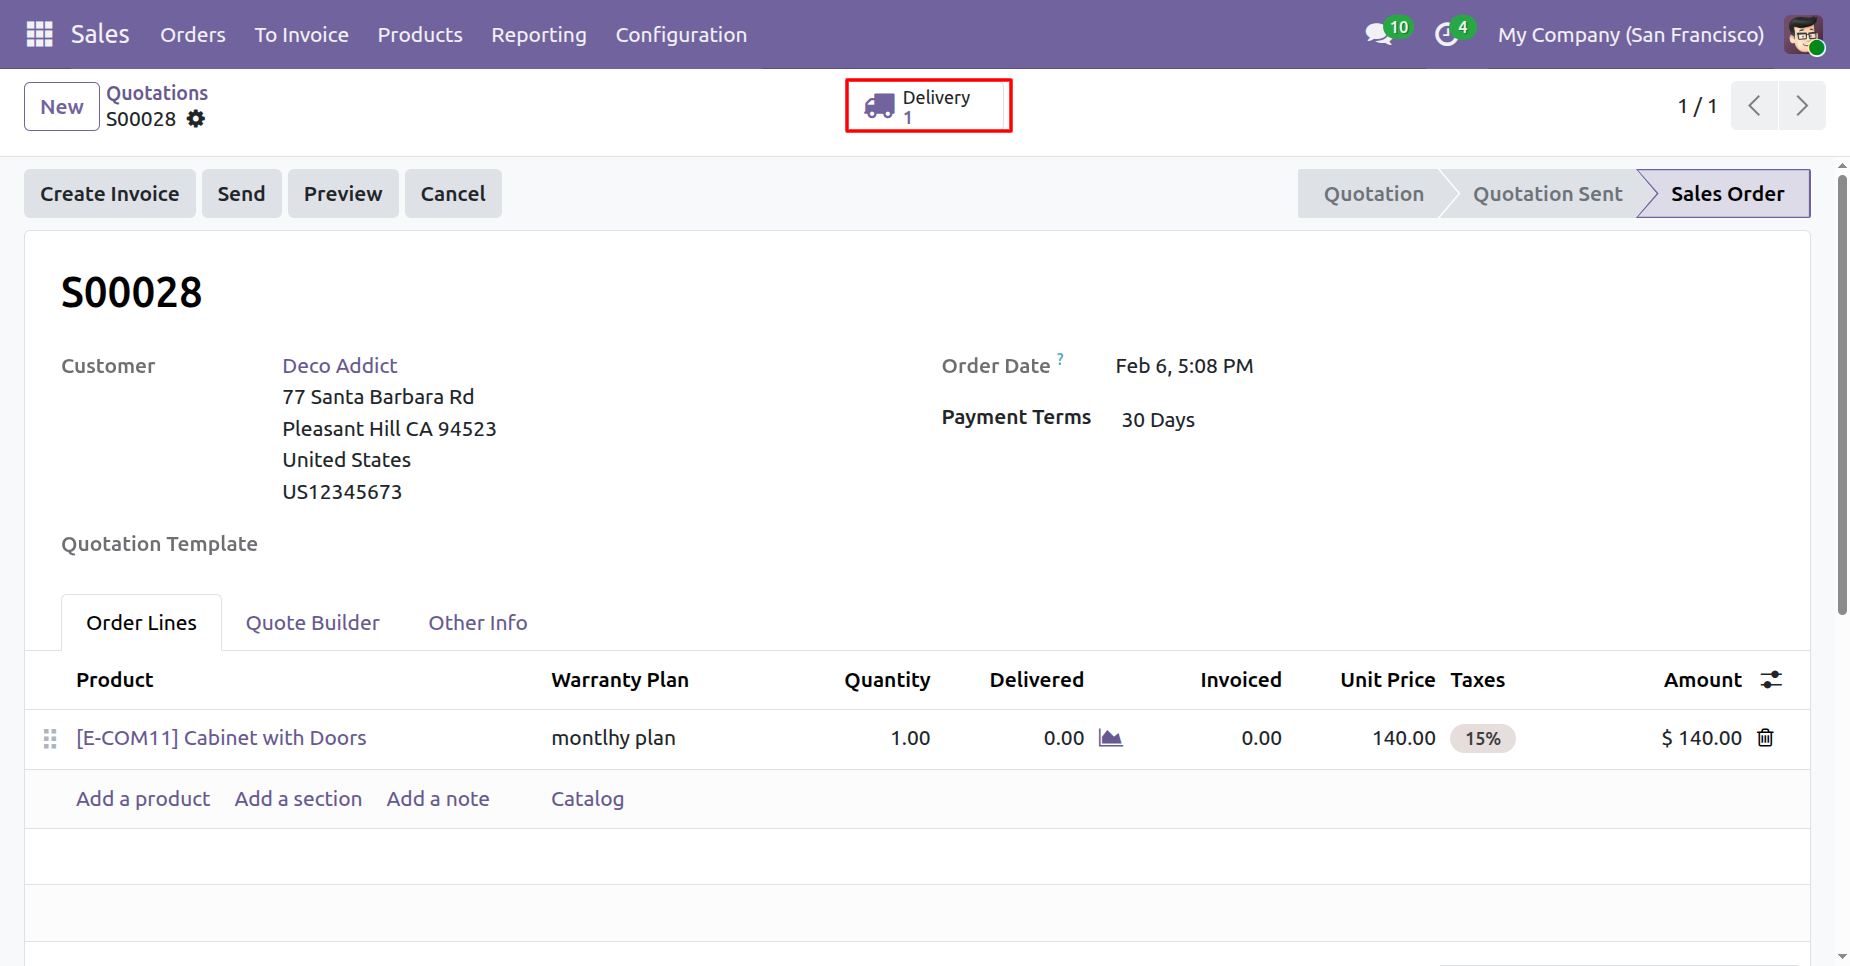Open the activities clock icon

pos(1446,34)
